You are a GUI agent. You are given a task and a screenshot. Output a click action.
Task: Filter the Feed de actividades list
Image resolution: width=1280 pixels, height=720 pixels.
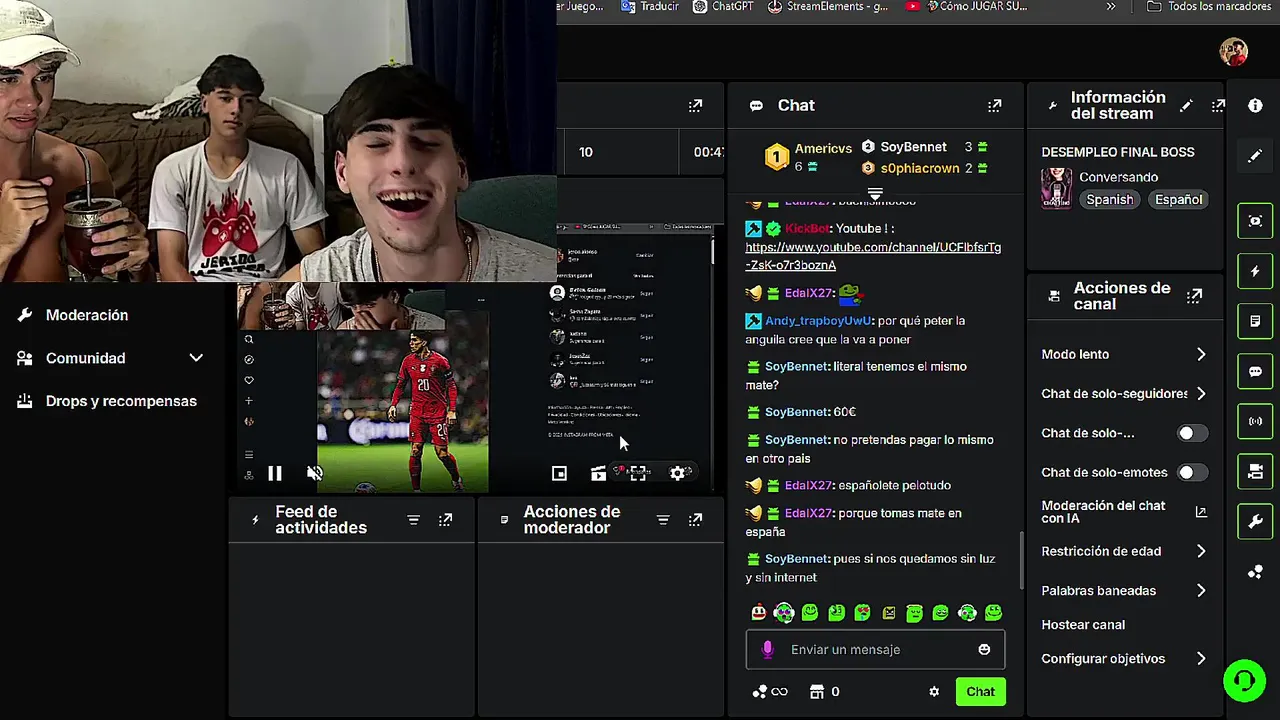(x=413, y=520)
